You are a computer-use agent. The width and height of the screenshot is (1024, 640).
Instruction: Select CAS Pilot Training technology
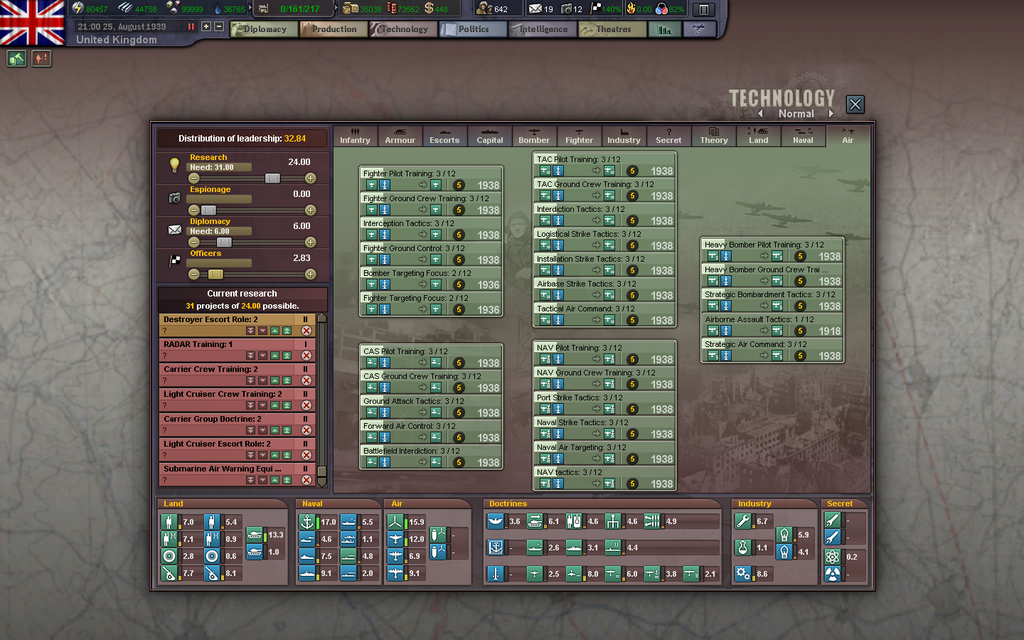[431, 357]
